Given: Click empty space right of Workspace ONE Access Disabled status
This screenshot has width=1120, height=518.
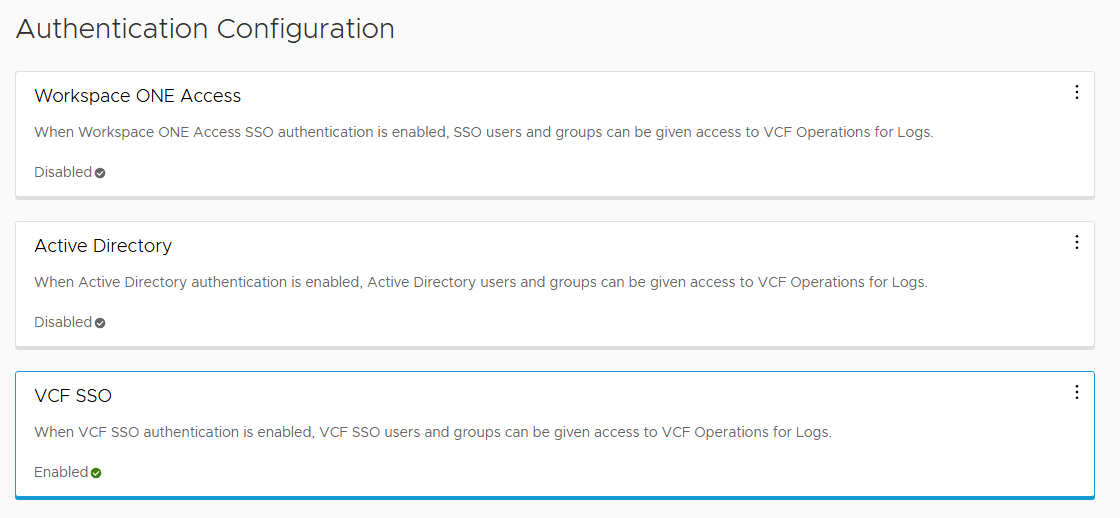Looking at the screenshot, I should pyautogui.click(x=600, y=172).
